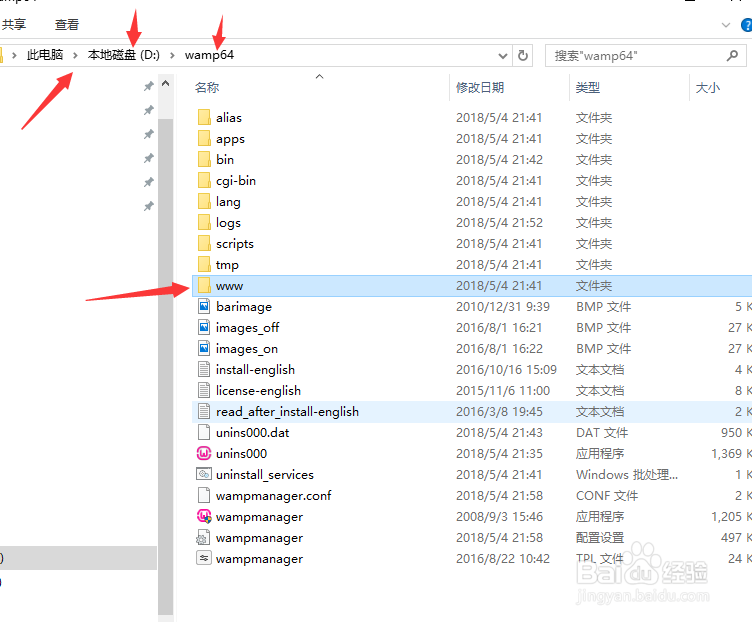Select the alias folder name
752x622 pixels.
click(229, 118)
